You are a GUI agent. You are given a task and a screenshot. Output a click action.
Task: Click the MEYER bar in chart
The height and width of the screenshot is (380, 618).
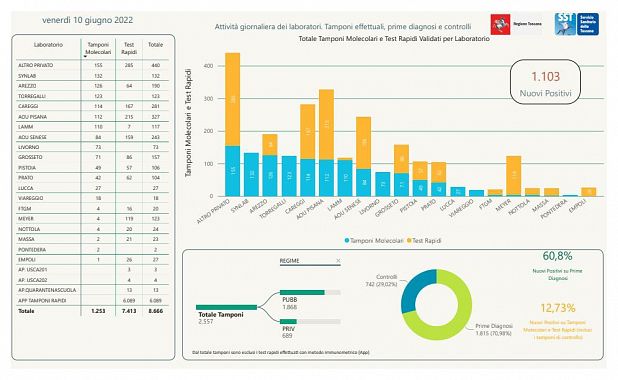coord(514,176)
